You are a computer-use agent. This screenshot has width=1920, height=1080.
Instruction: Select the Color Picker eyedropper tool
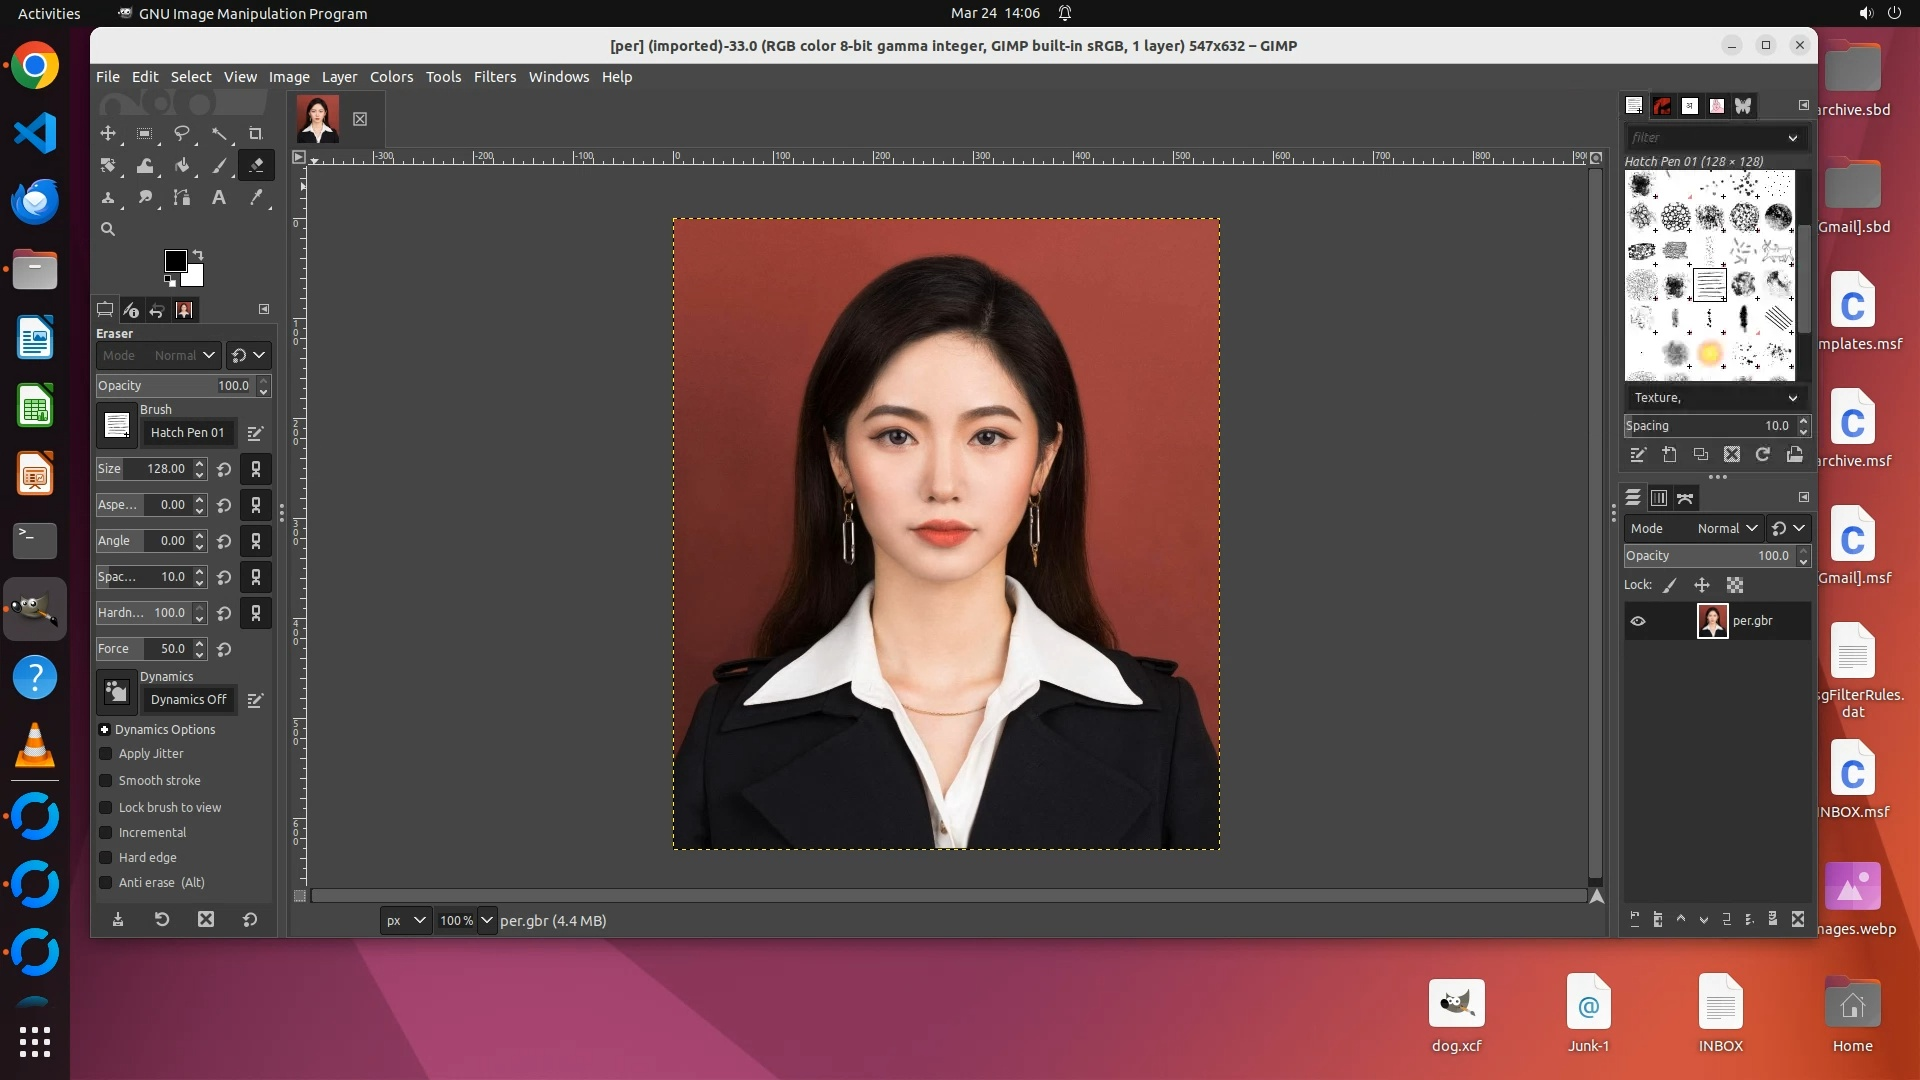pos(255,198)
